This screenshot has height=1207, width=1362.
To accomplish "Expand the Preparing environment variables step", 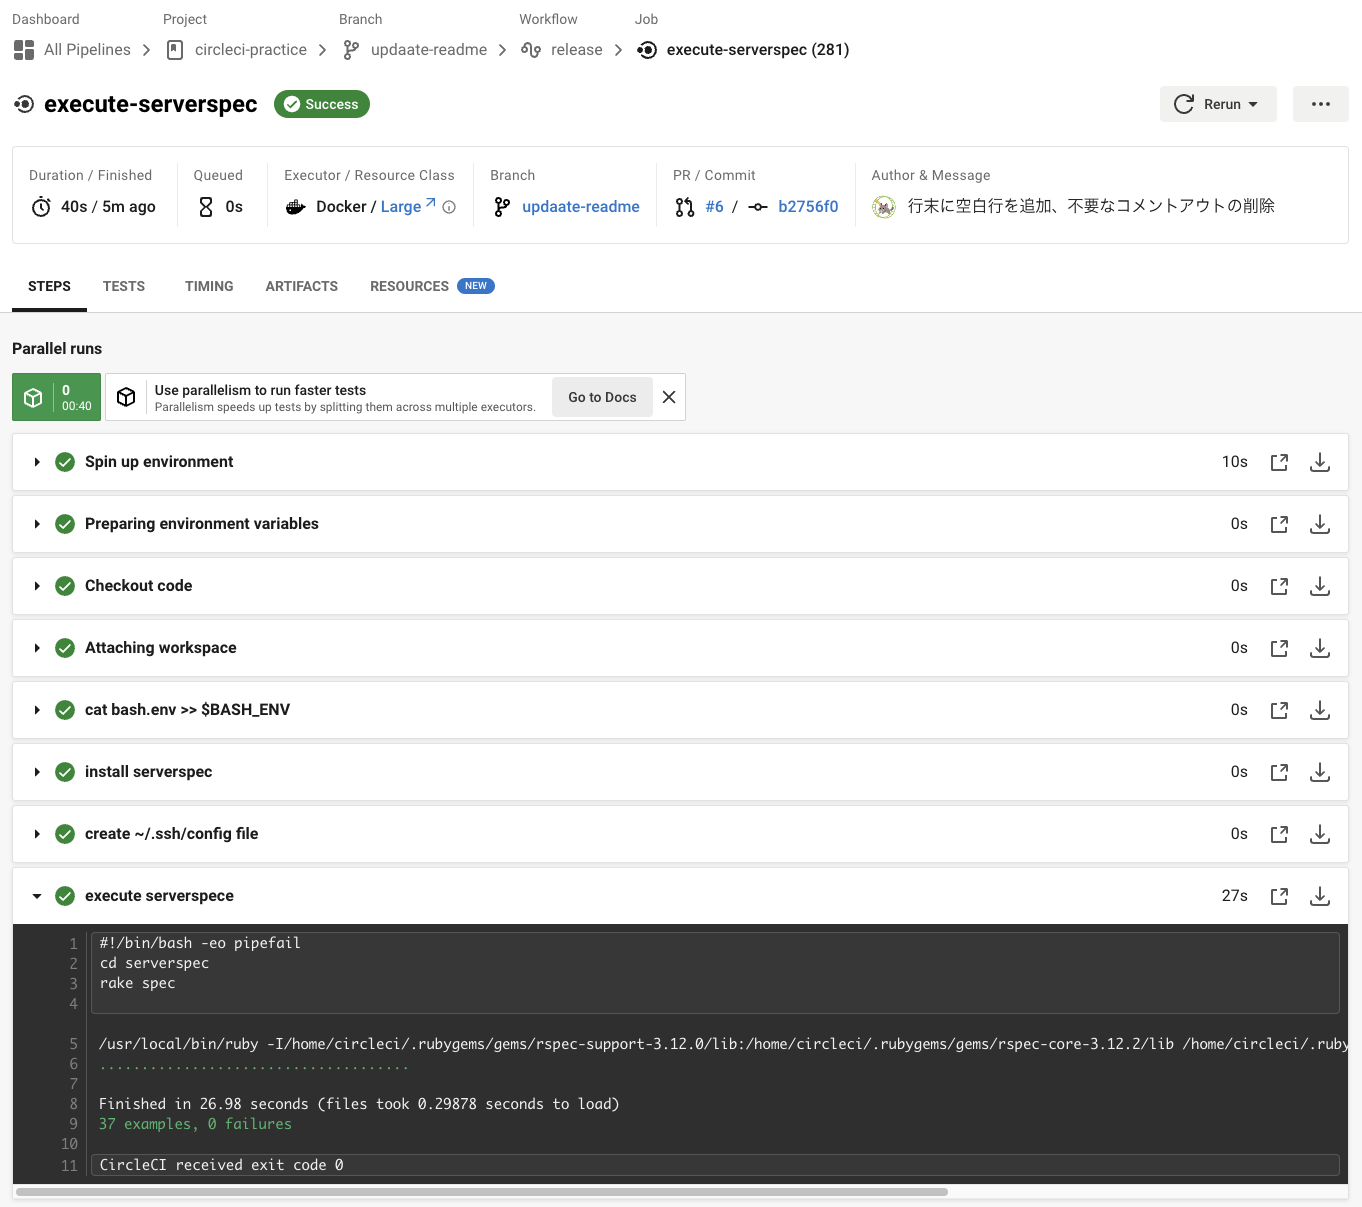I will click(x=37, y=523).
